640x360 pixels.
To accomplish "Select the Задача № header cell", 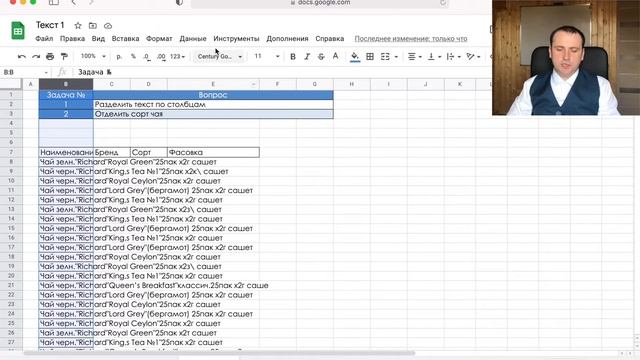I will click(66, 95).
